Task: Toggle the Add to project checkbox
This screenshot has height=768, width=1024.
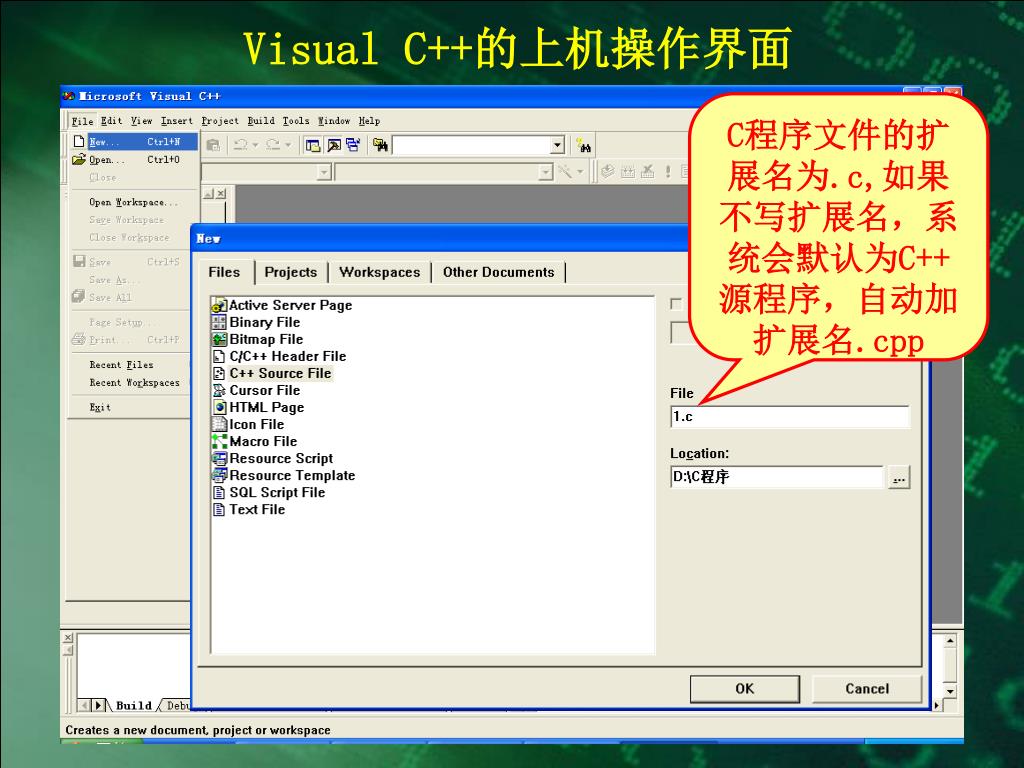Action: tap(676, 304)
